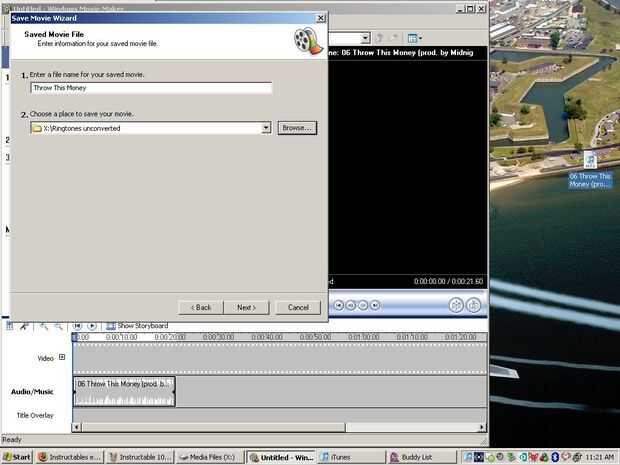Click the Up One Level icon in Movie Maker toolbar
Viewport: 620px width, 465px height.
380,38
